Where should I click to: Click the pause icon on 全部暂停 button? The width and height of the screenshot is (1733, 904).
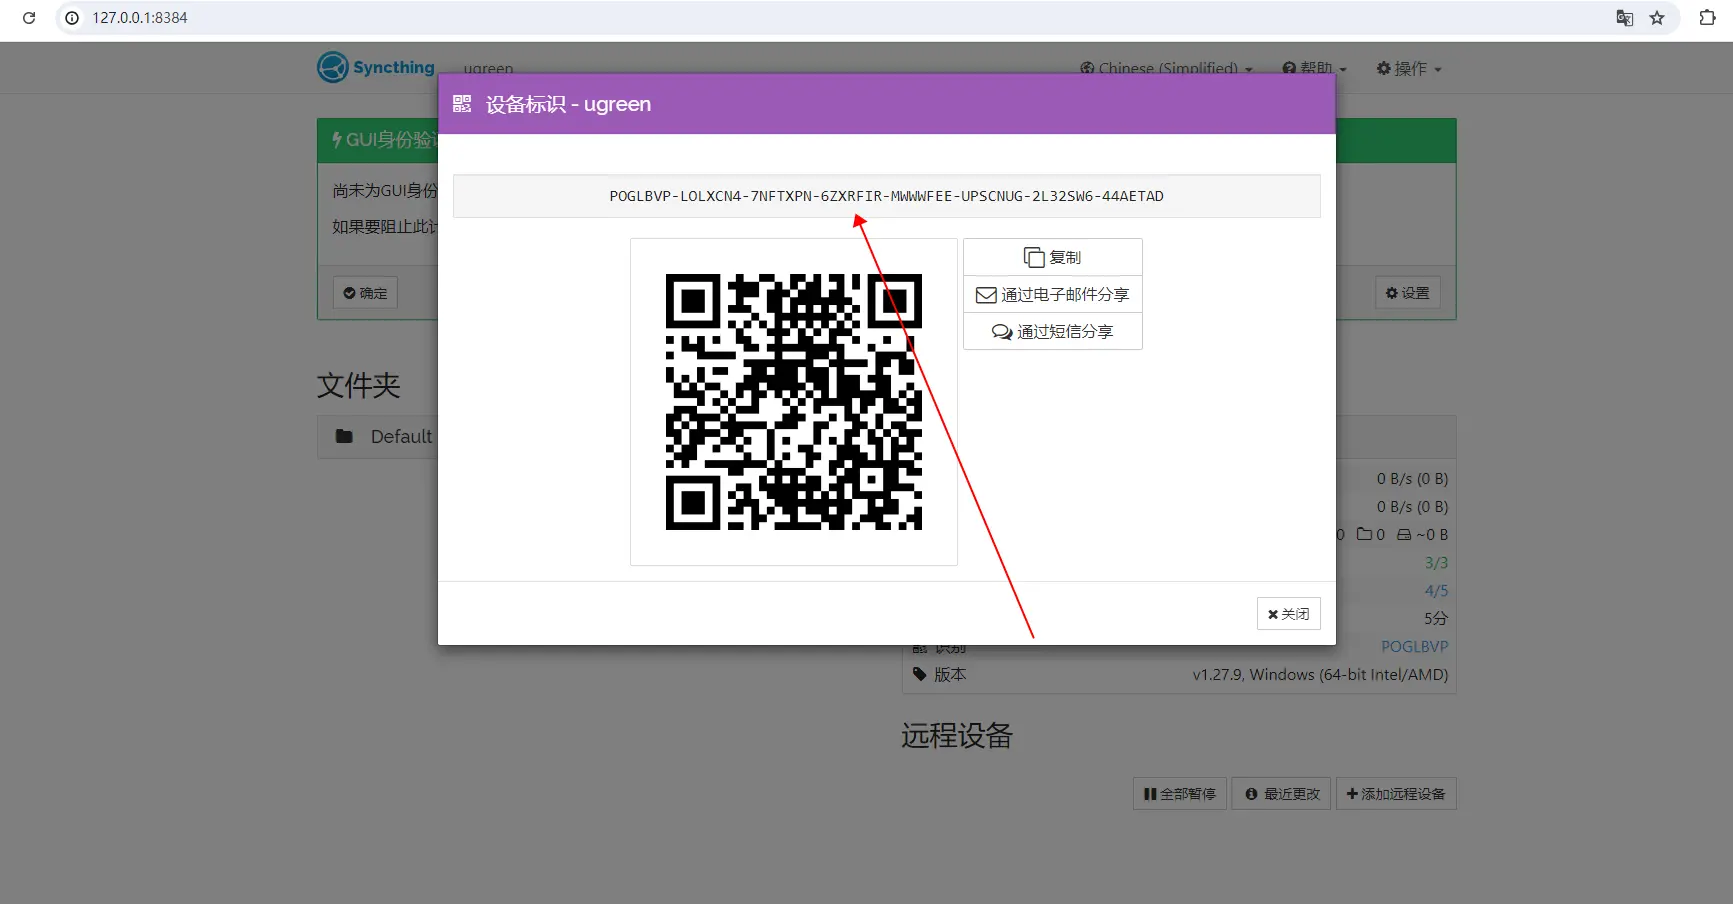(1151, 793)
